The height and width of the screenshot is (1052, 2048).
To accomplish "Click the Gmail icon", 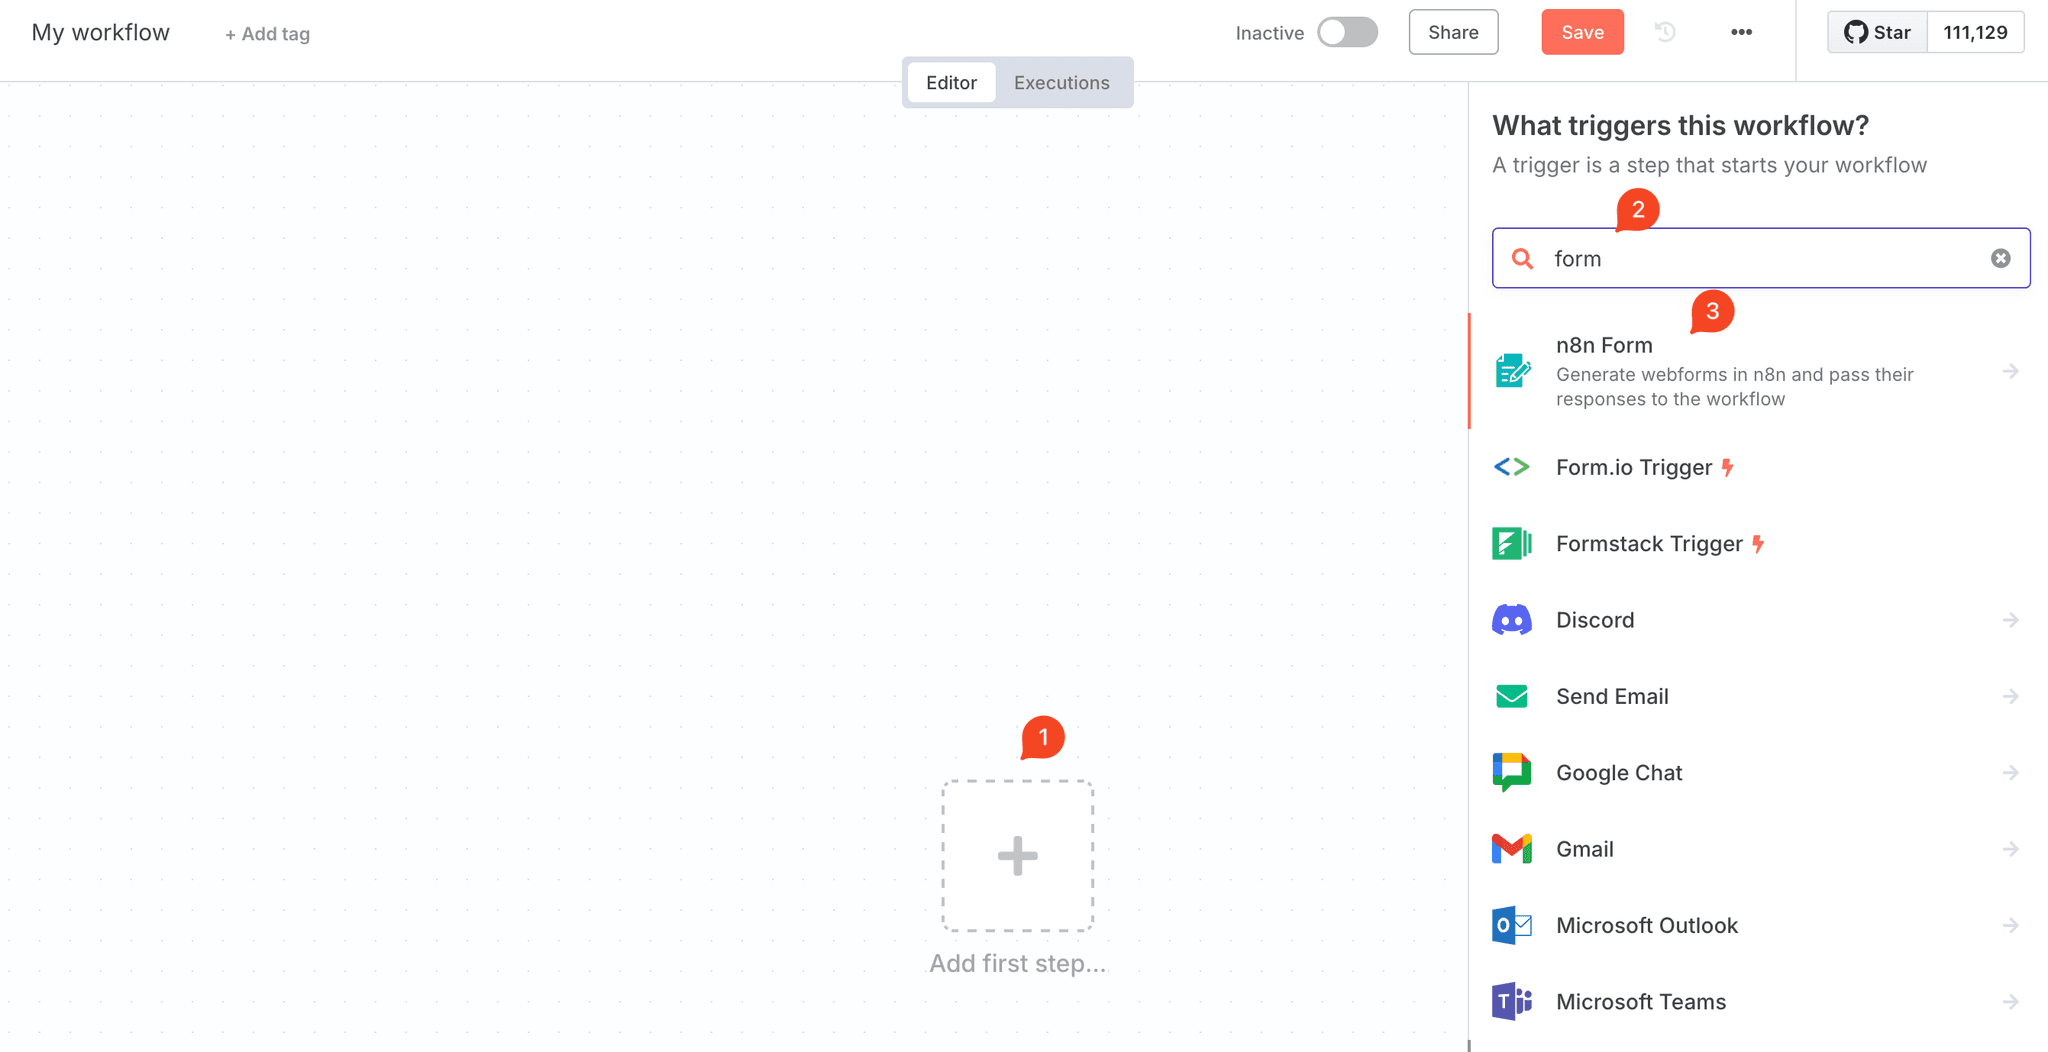I will click(x=1512, y=849).
